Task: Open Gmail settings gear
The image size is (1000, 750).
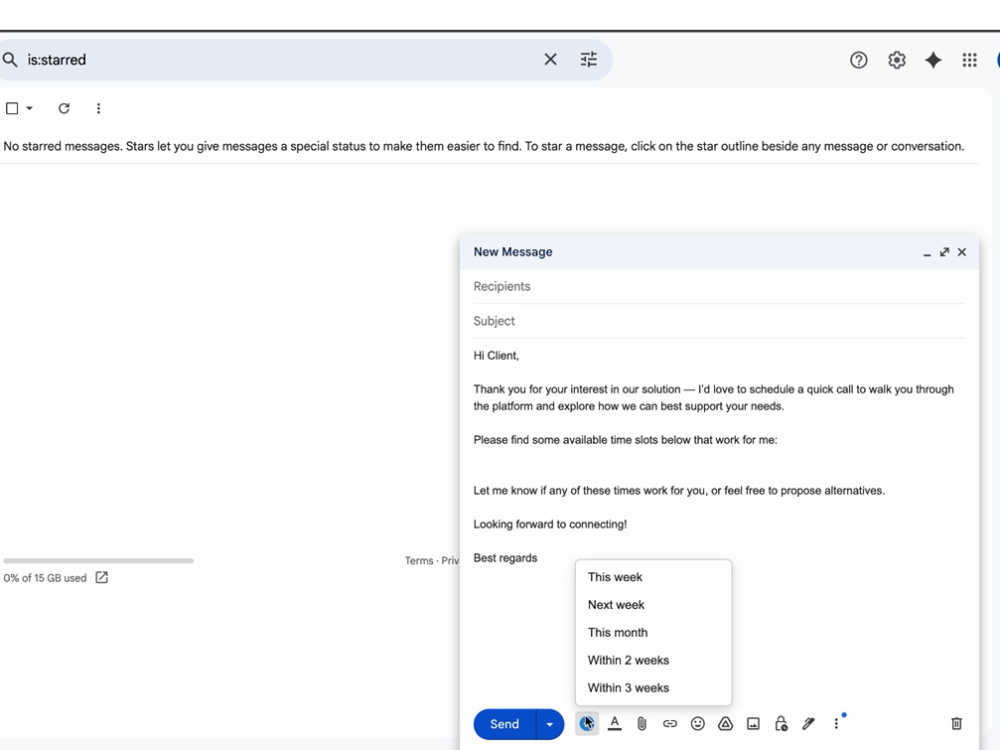Action: point(897,60)
